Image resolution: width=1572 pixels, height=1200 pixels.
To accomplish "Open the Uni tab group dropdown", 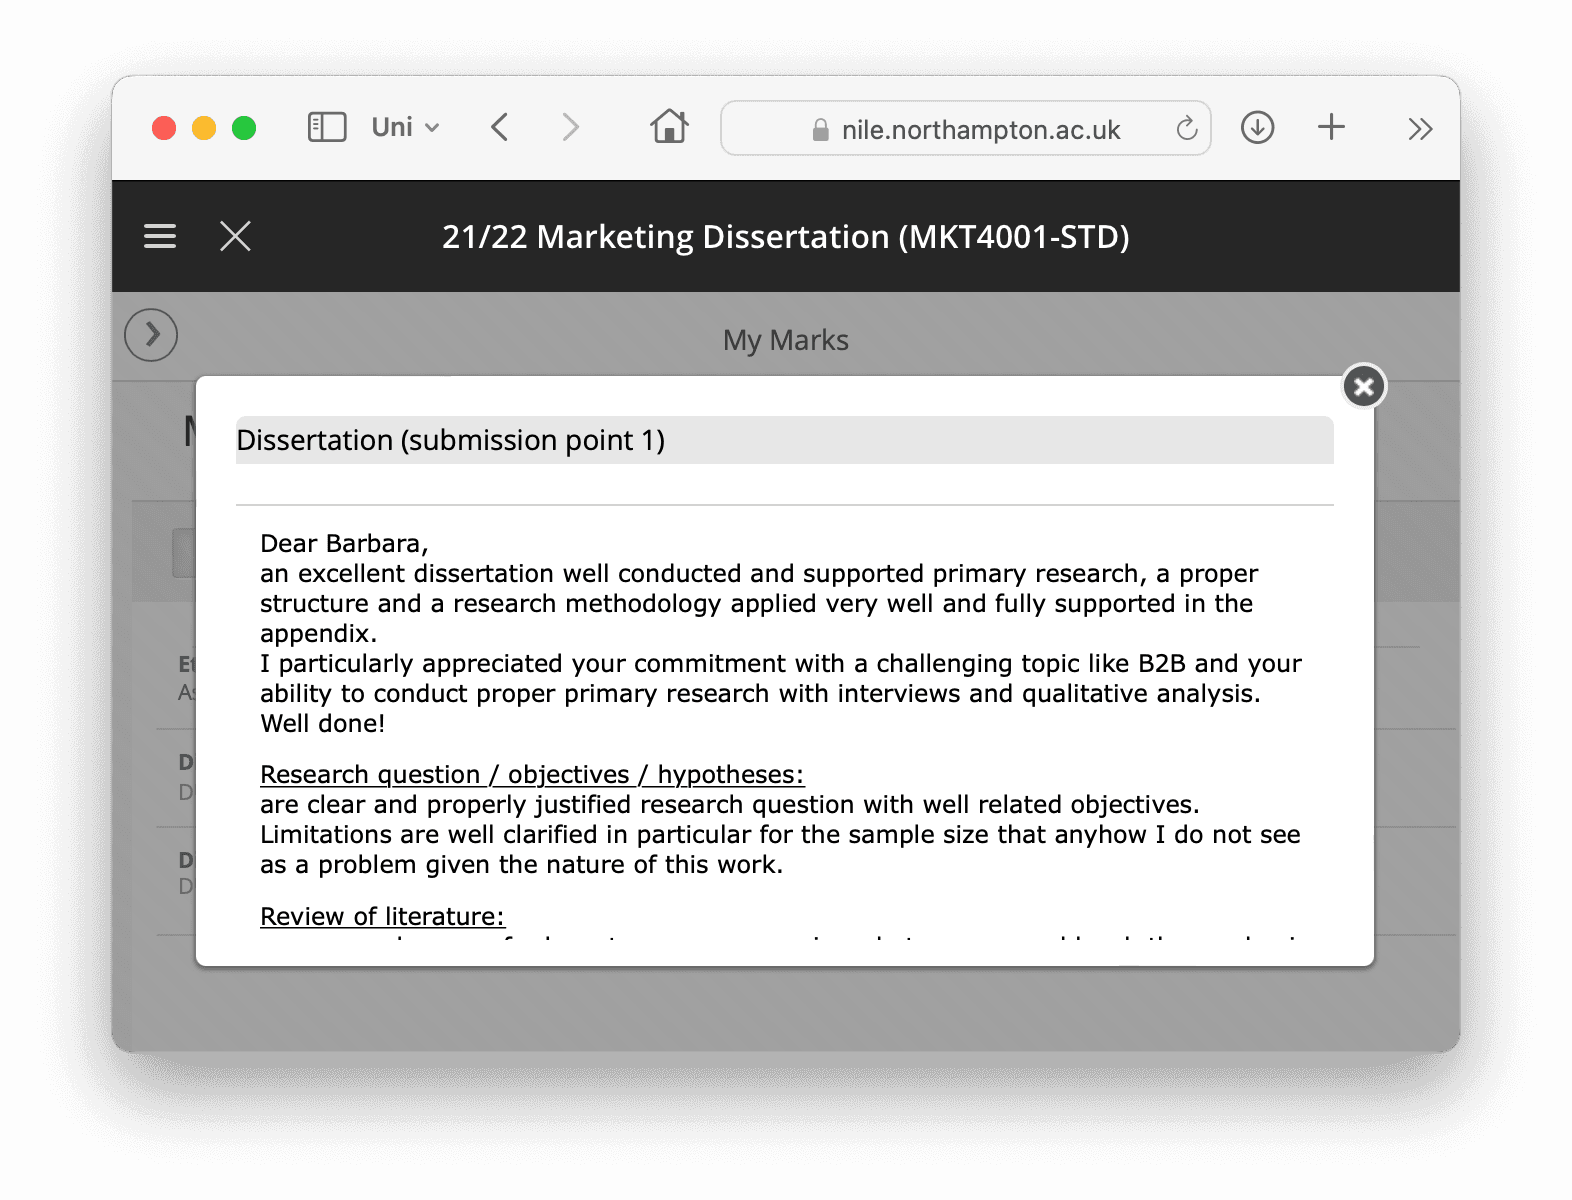I will pyautogui.click(x=405, y=127).
